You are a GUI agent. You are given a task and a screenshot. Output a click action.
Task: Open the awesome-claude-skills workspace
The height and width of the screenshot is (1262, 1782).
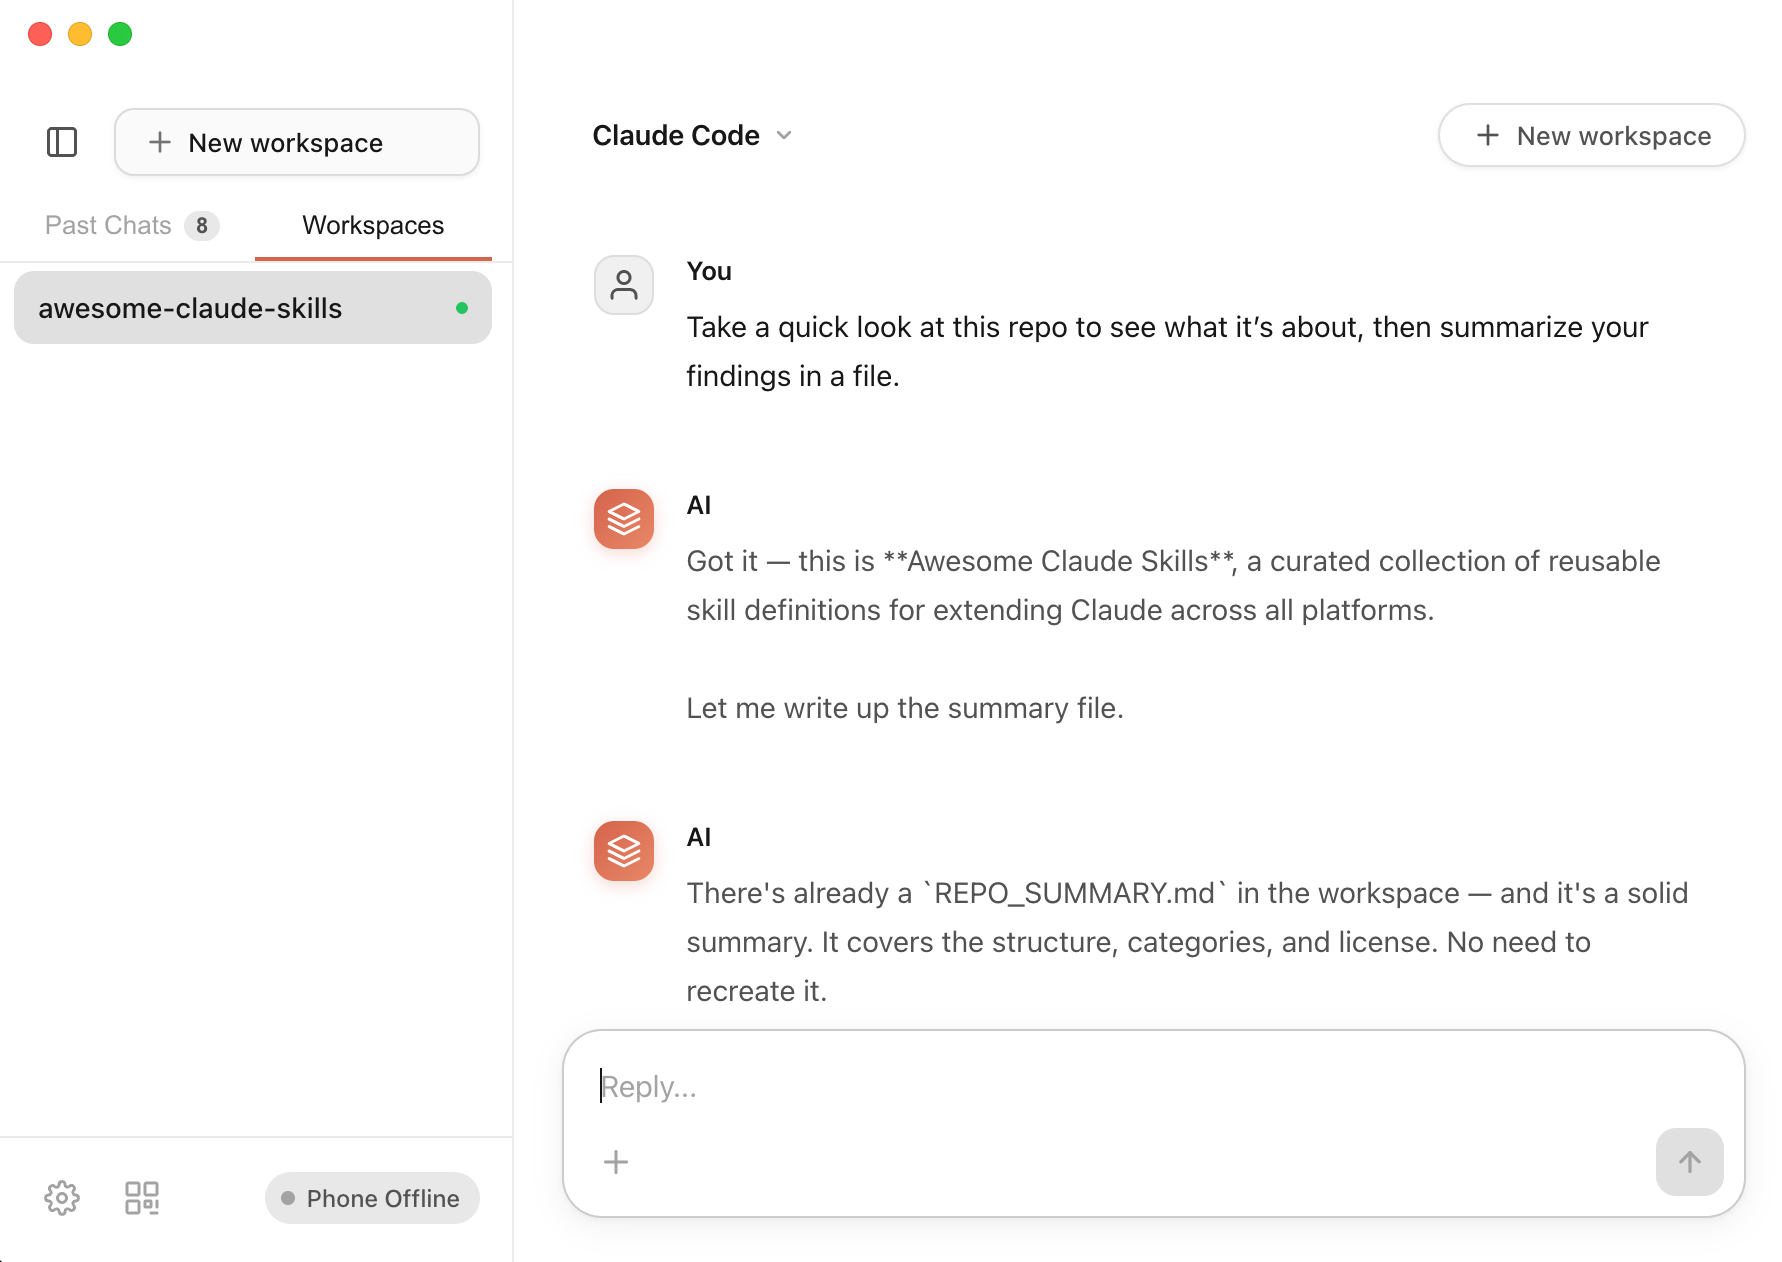point(190,308)
